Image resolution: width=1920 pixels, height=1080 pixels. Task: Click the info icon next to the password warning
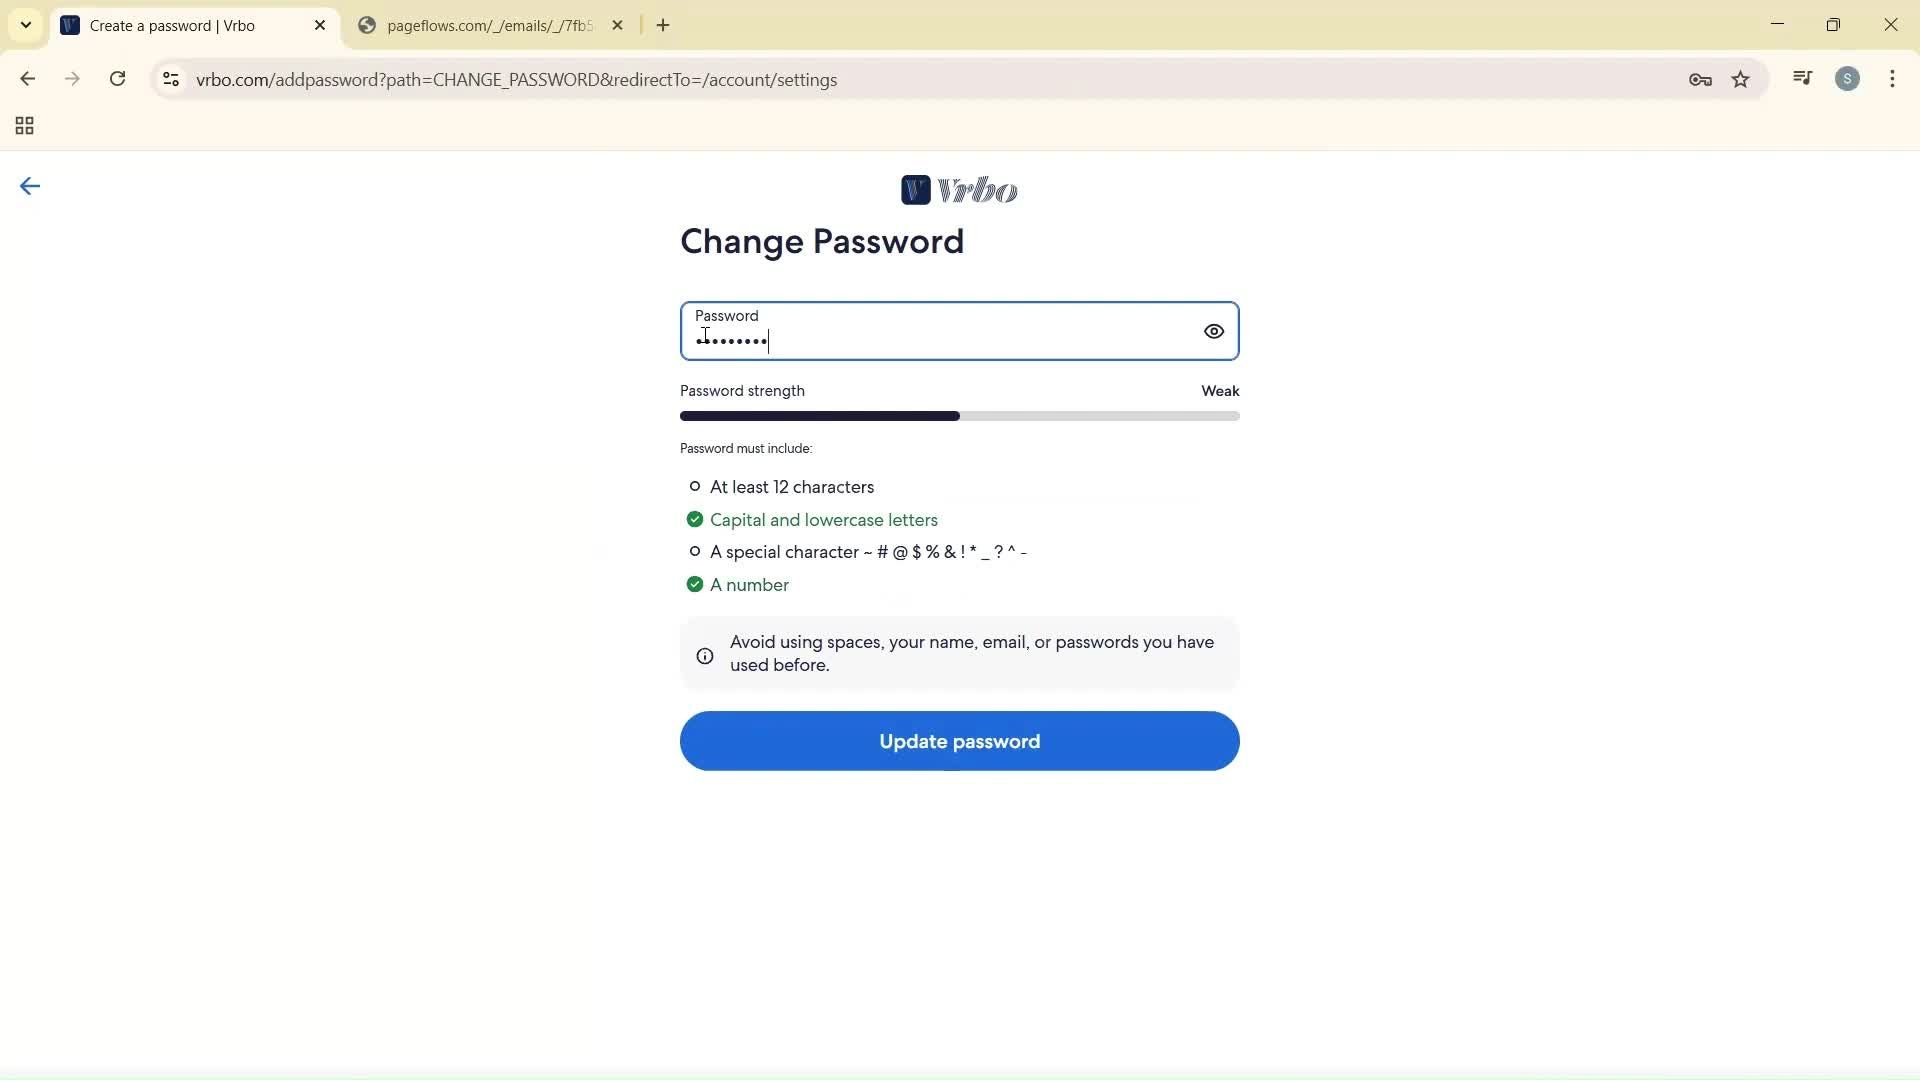pos(704,655)
